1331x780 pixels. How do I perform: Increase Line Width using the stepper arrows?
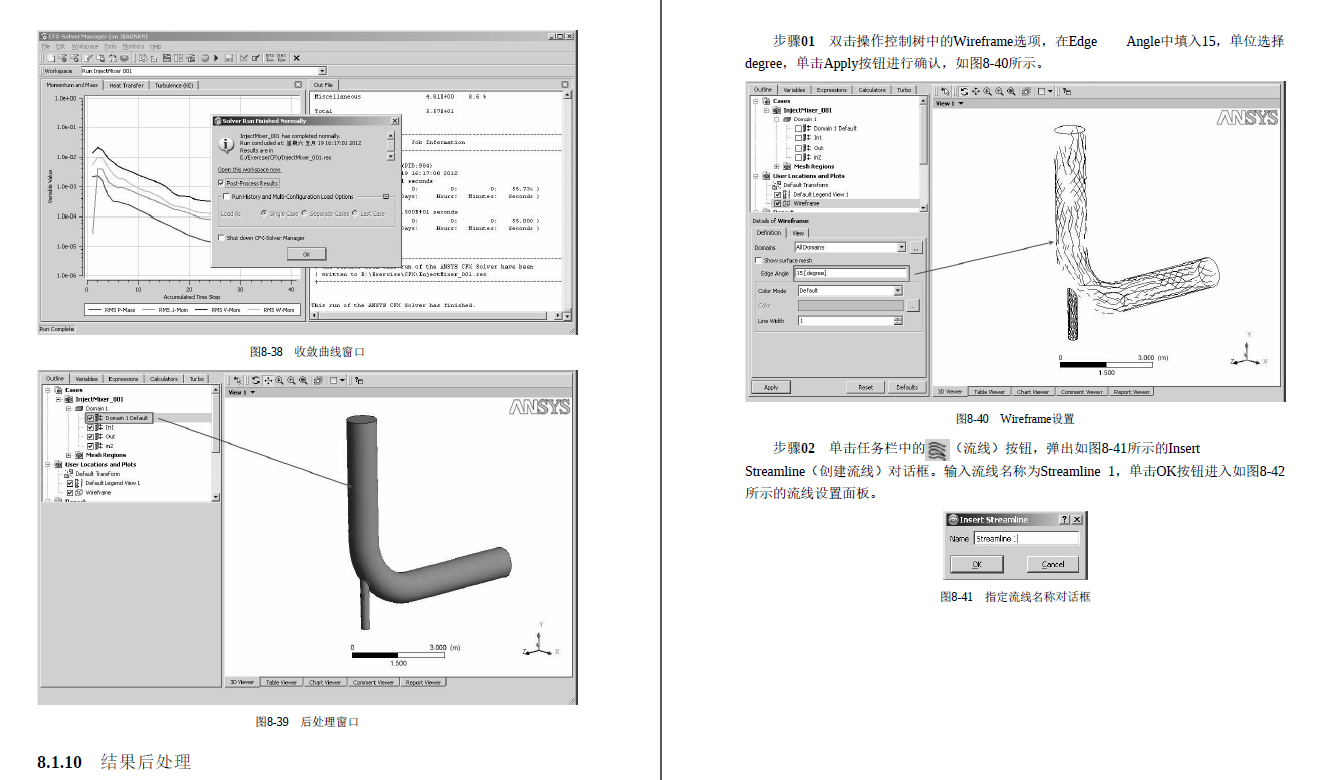coord(898,320)
